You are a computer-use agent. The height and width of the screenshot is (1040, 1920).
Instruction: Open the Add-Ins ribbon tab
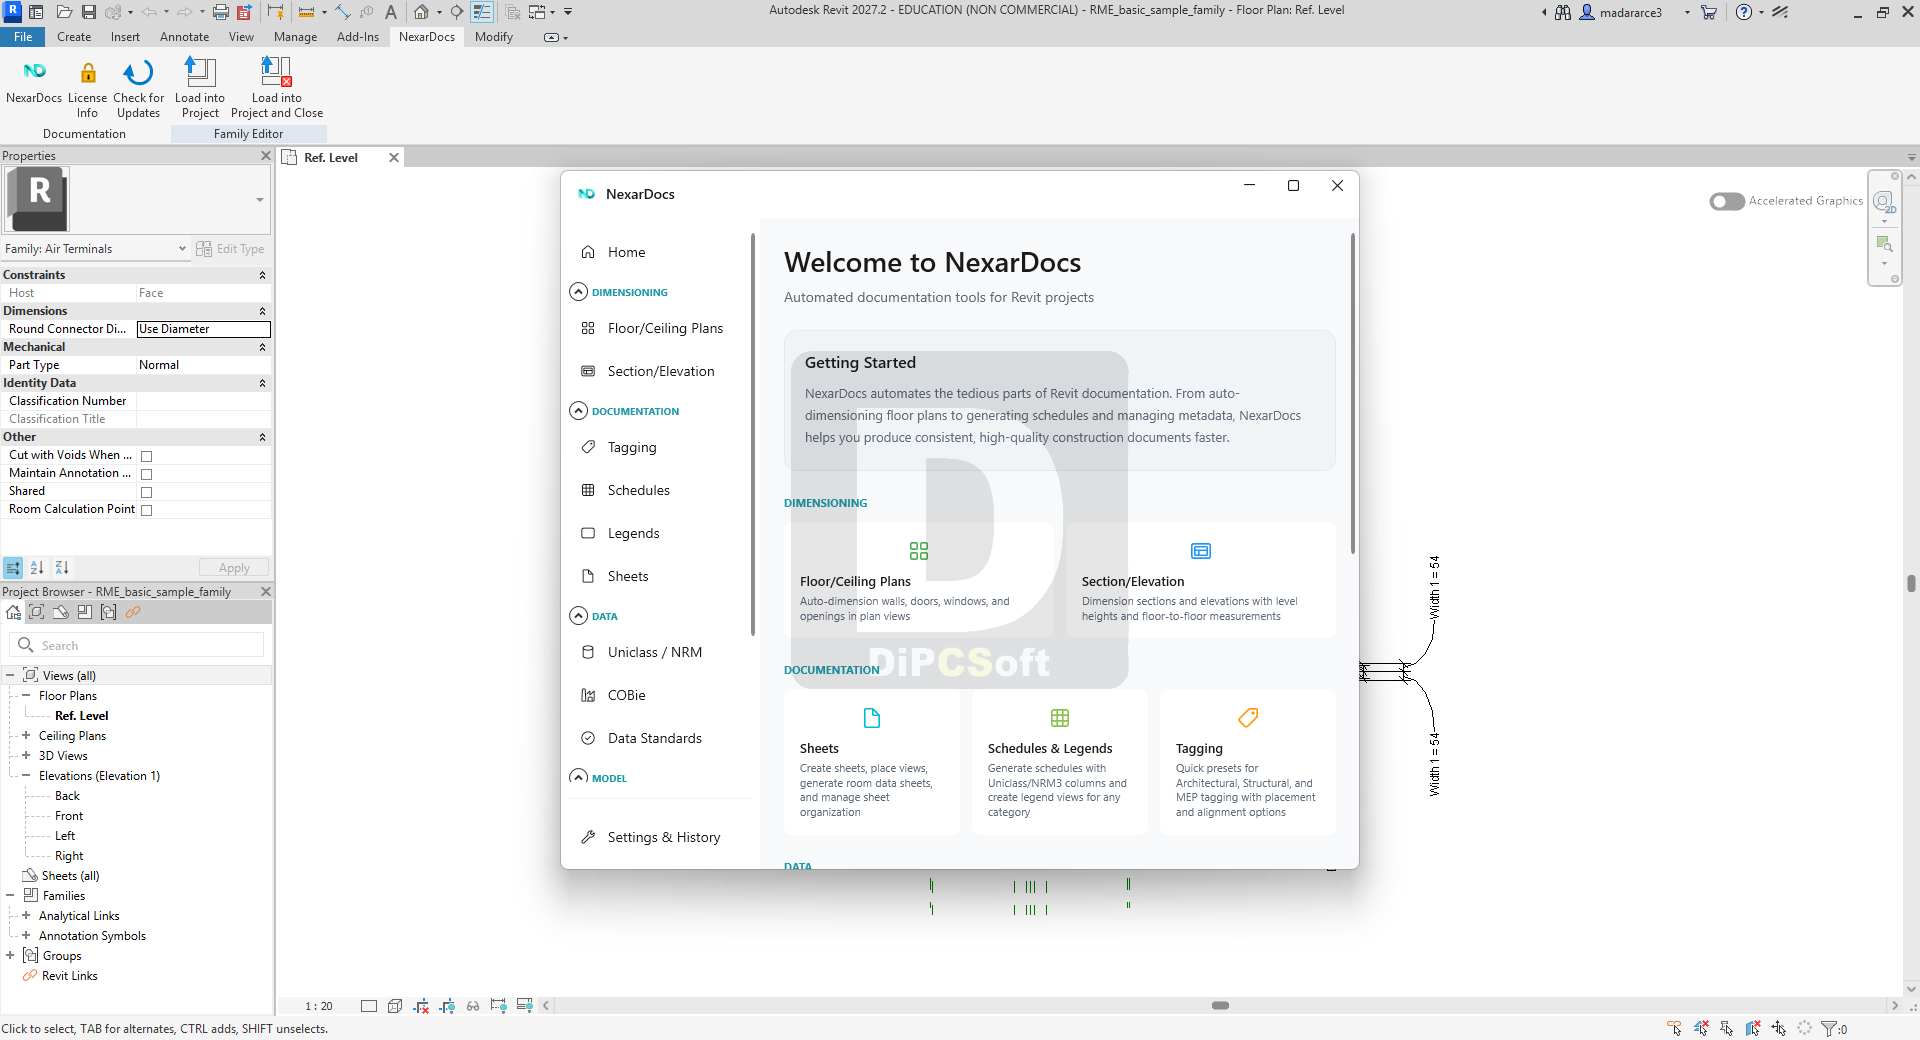click(x=358, y=37)
